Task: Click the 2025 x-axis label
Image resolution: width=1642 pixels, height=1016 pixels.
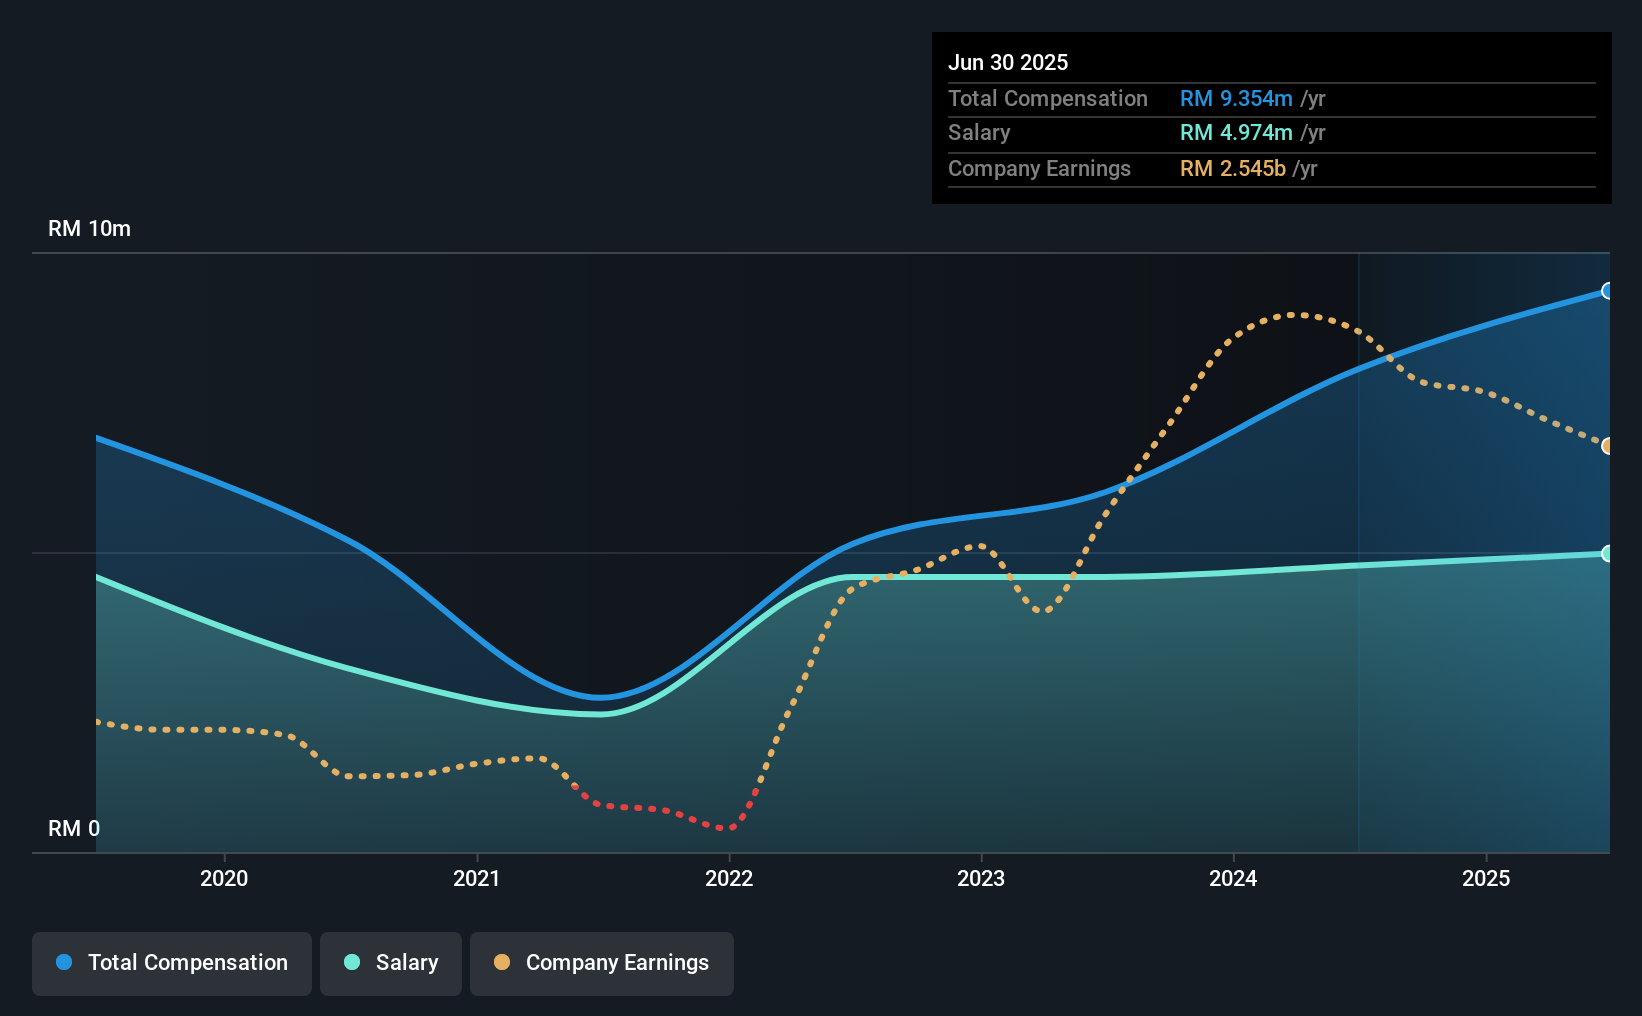Action: pyautogui.click(x=1486, y=878)
